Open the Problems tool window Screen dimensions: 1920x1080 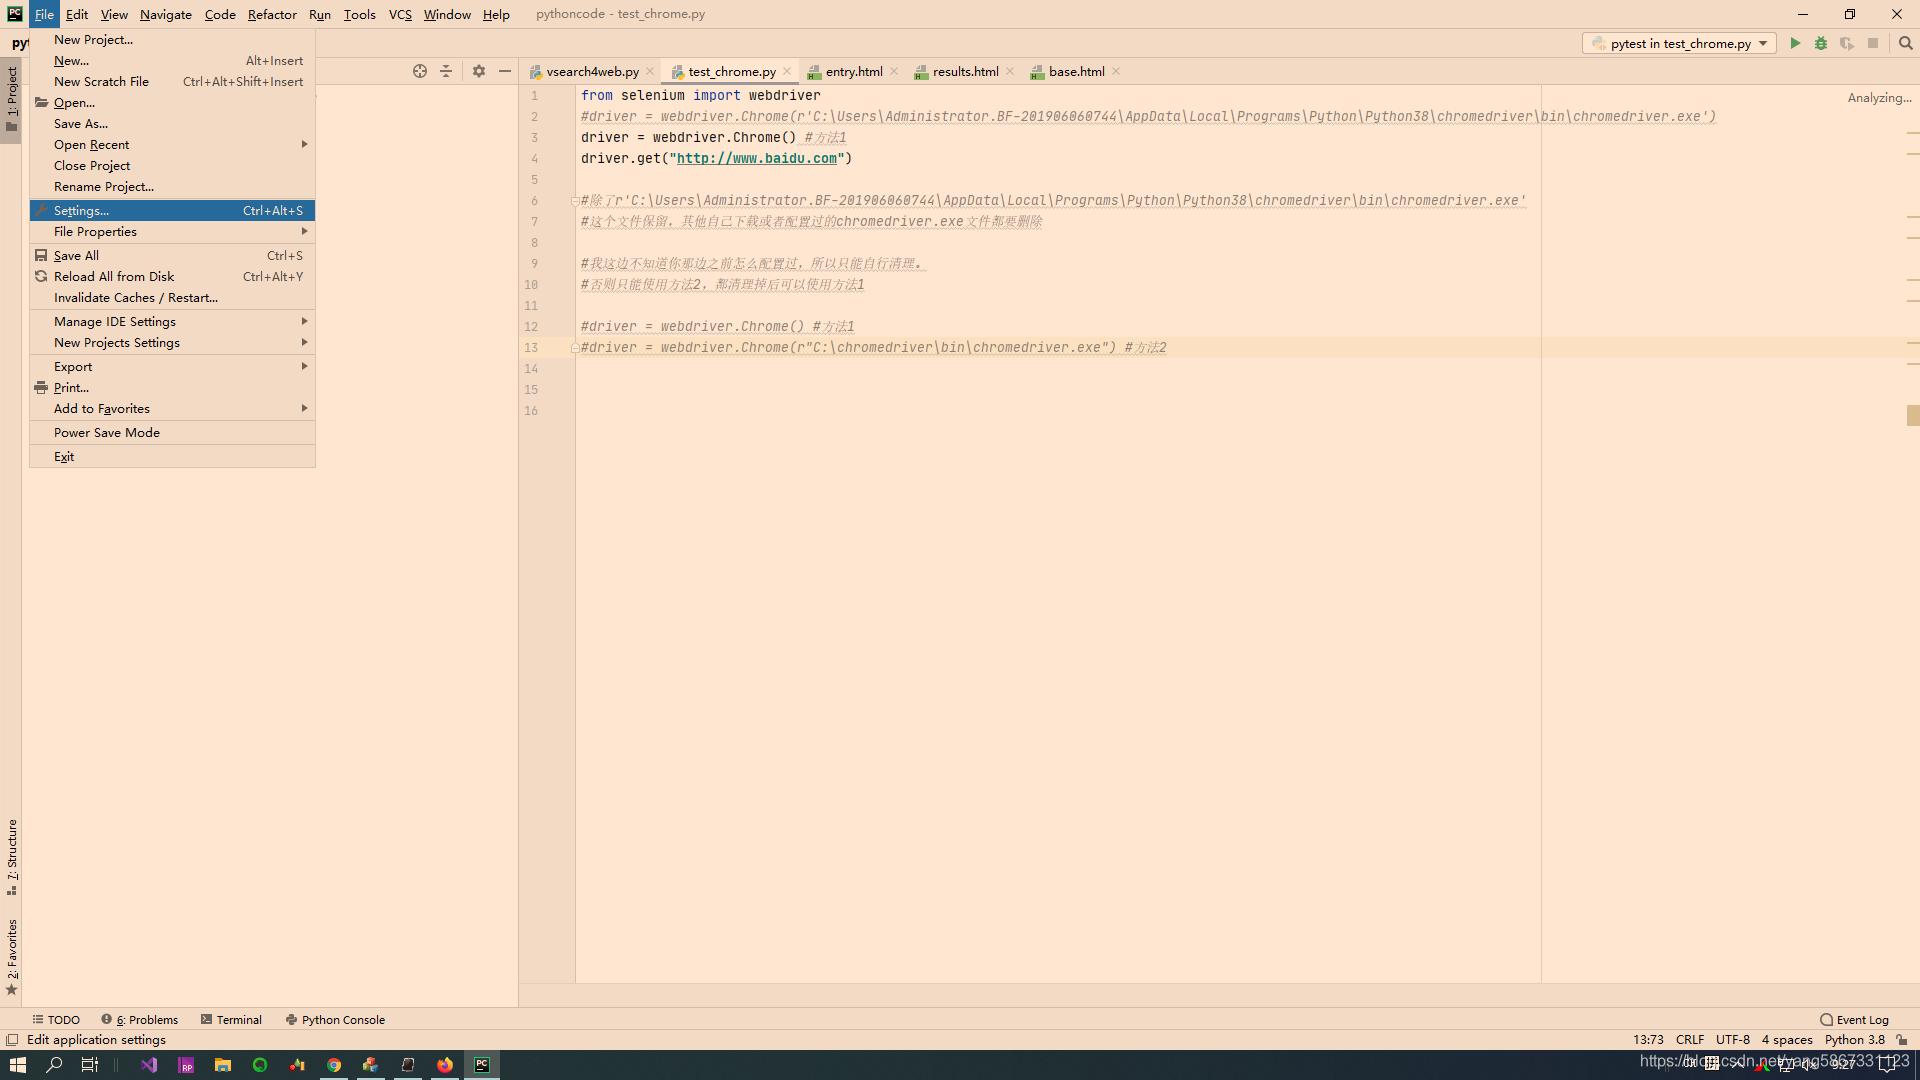click(x=140, y=1020)
